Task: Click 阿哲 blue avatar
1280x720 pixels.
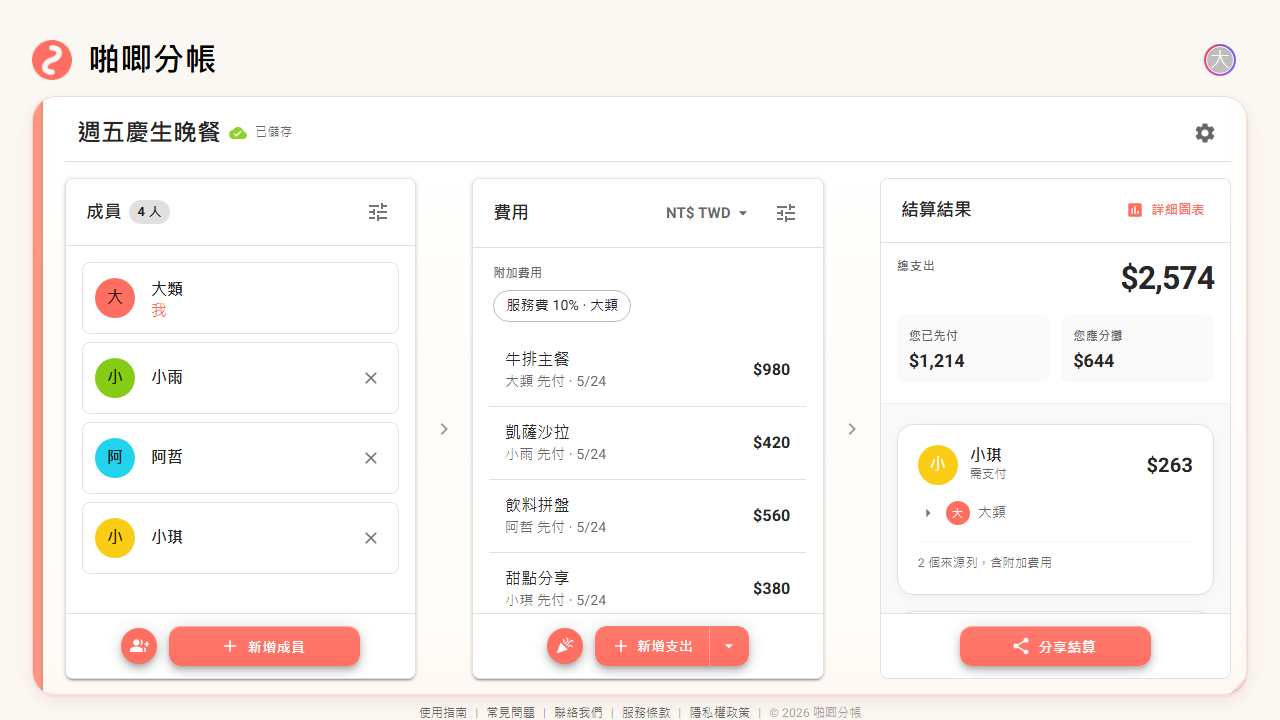Action: pos(115,458)
